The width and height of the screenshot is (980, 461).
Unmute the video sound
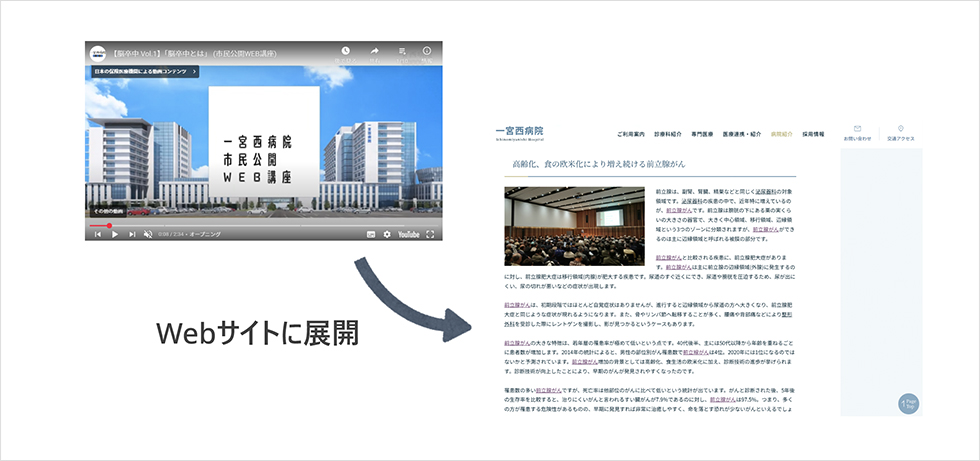[149, 234]
